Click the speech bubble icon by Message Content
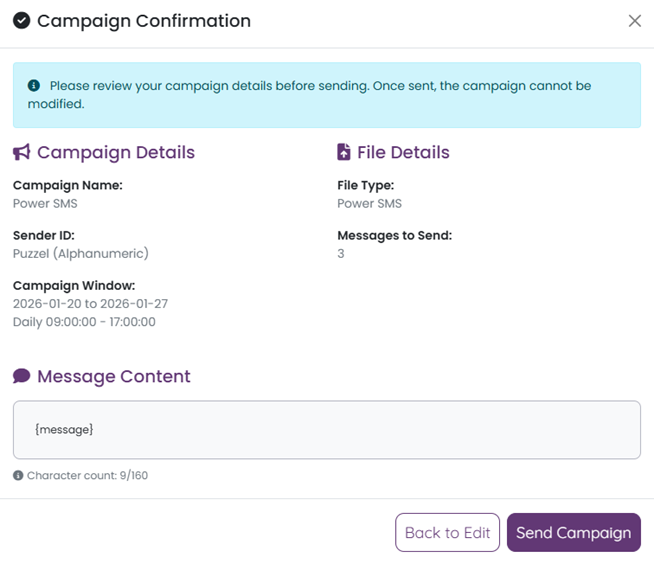 [x=22, y=377]
